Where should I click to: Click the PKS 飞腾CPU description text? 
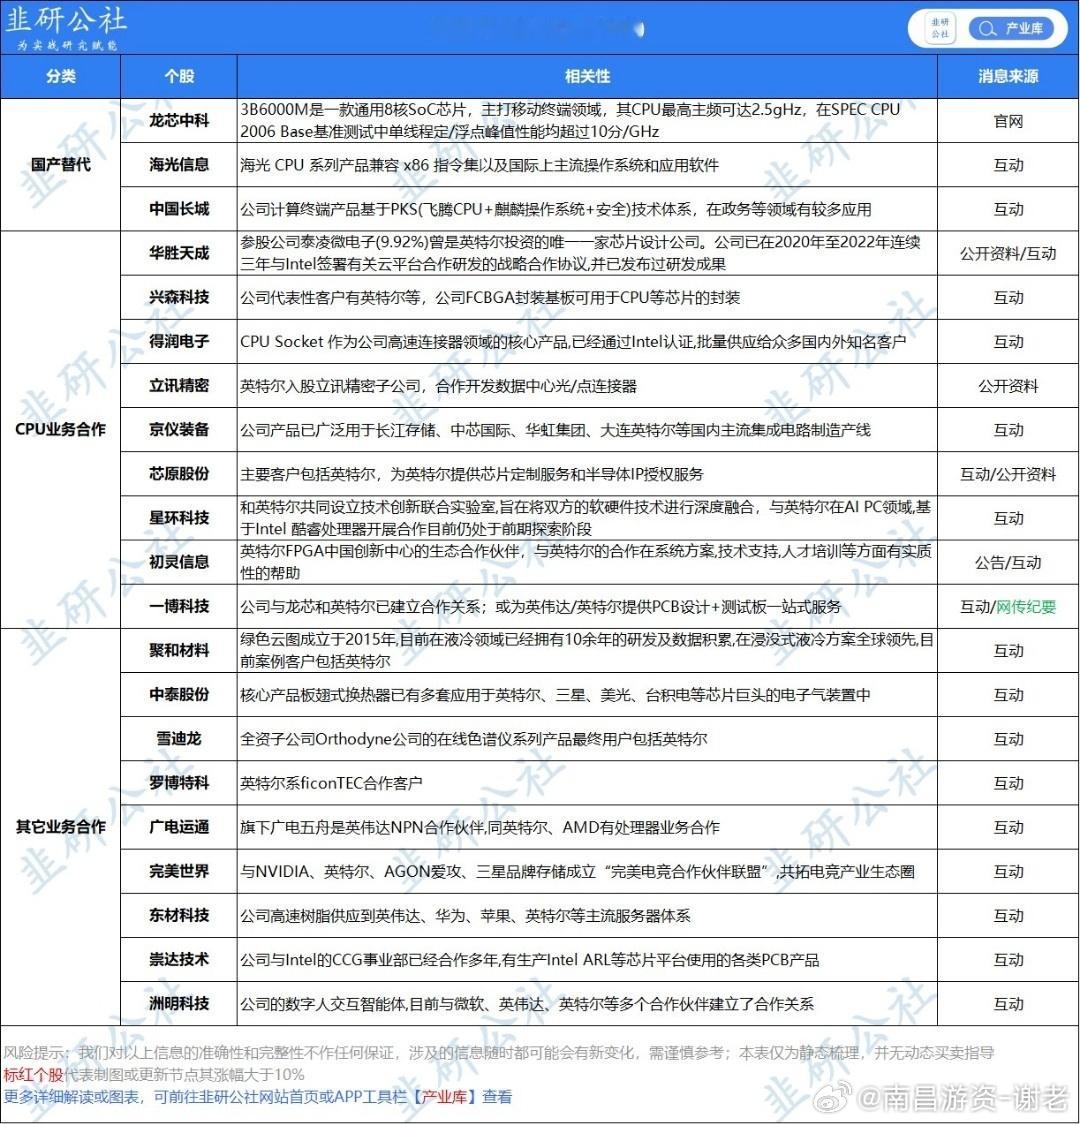coord(556,209)
